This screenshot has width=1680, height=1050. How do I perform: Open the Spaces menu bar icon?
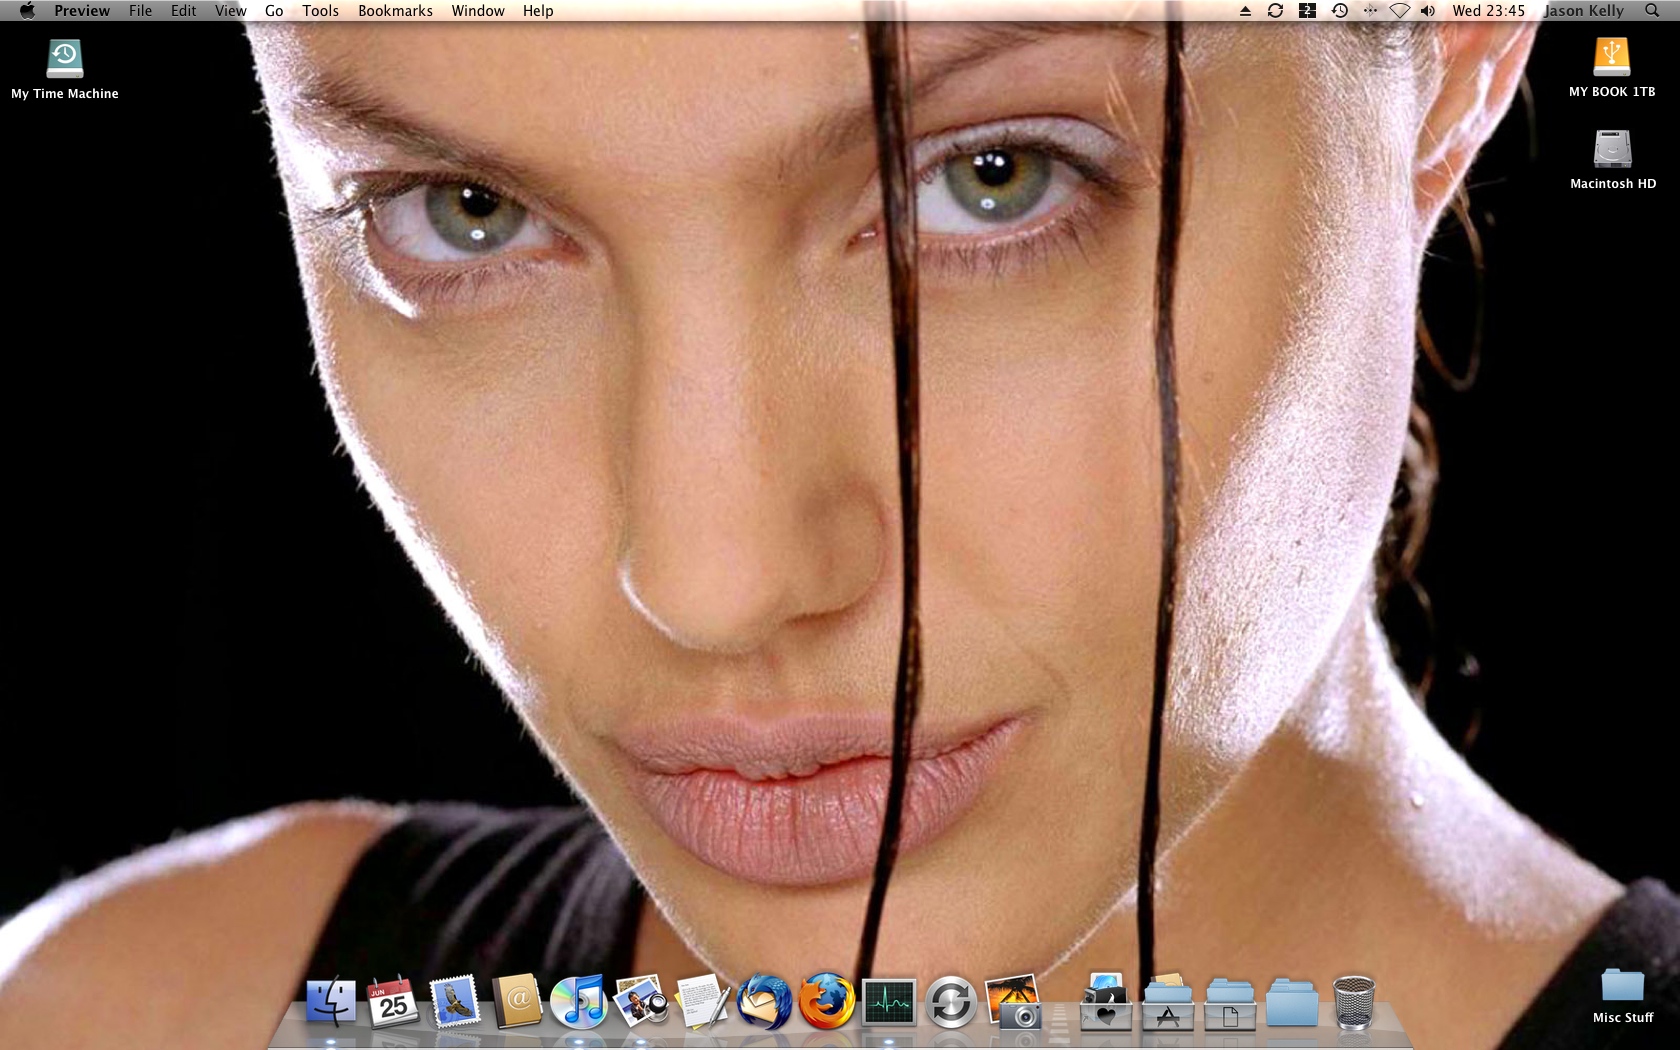point(1307,11)
